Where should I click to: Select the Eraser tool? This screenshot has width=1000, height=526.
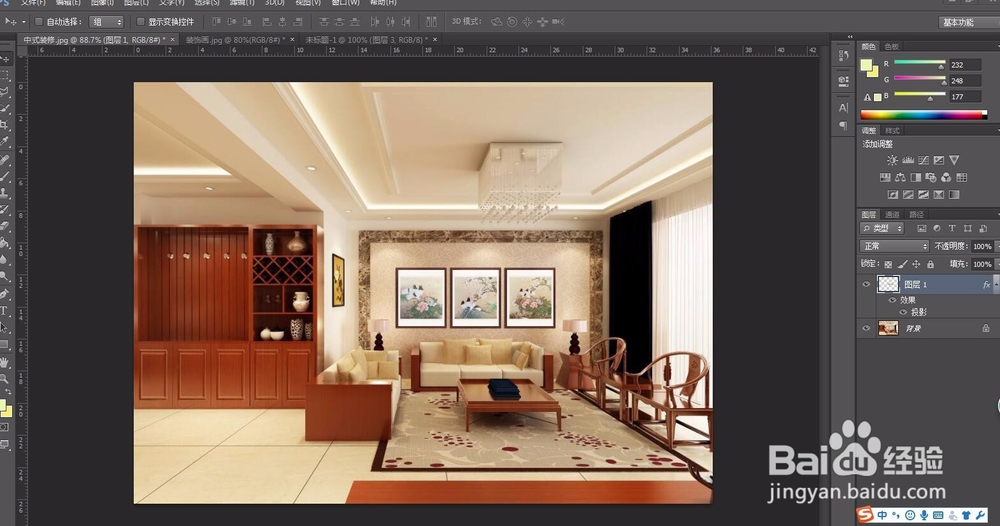pos(4,226)
